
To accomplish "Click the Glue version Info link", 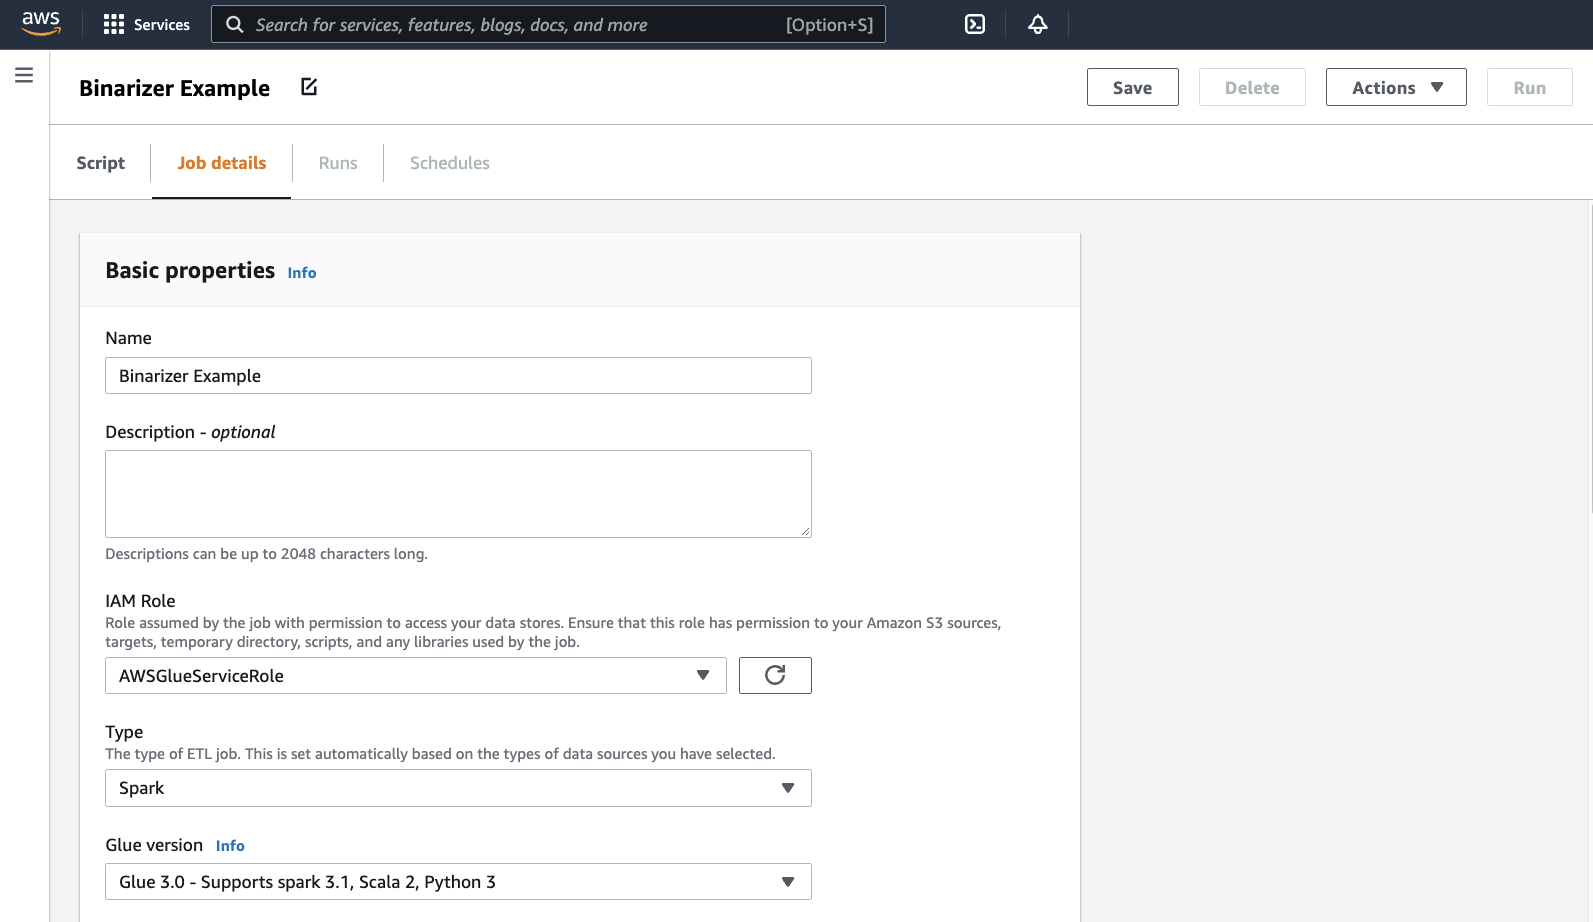I will tap(230, 846).
